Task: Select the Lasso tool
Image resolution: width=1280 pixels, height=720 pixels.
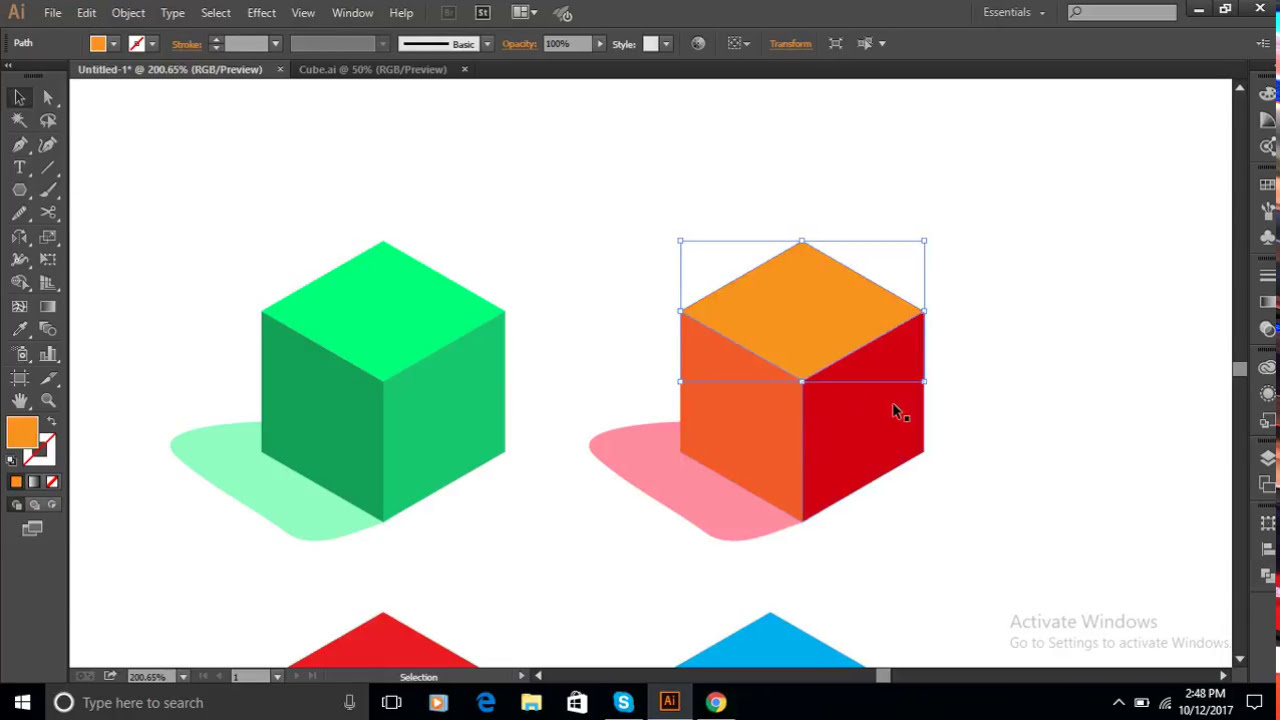Action: coord(48,120)
